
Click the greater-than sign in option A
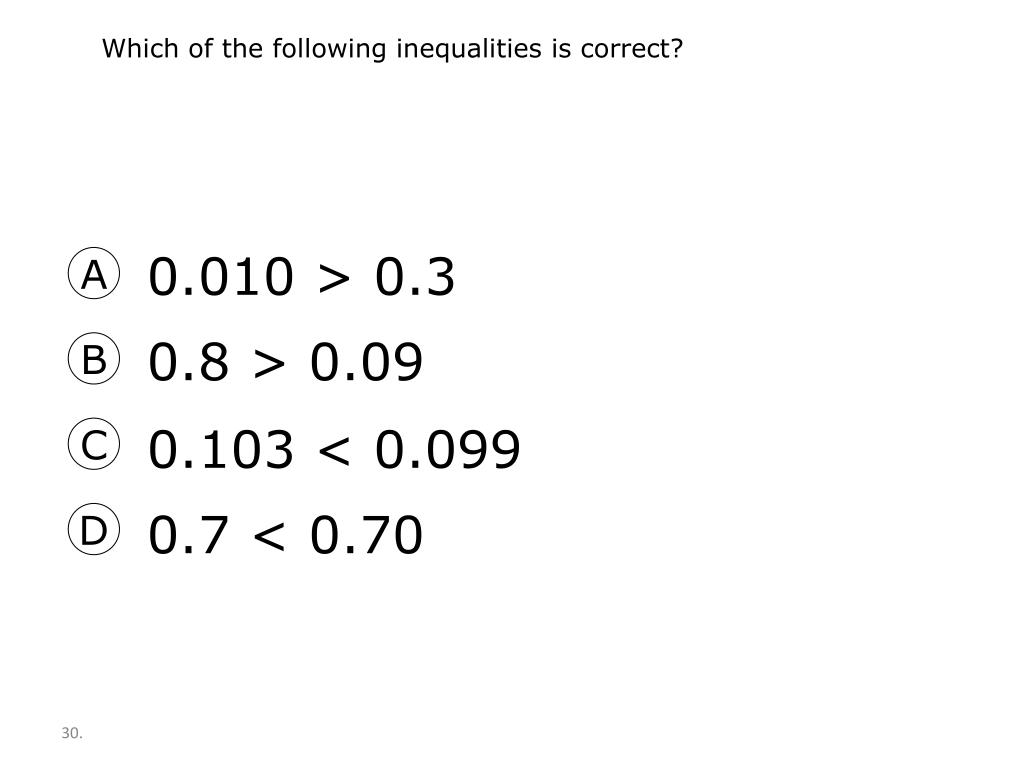[x=334, y=279]
